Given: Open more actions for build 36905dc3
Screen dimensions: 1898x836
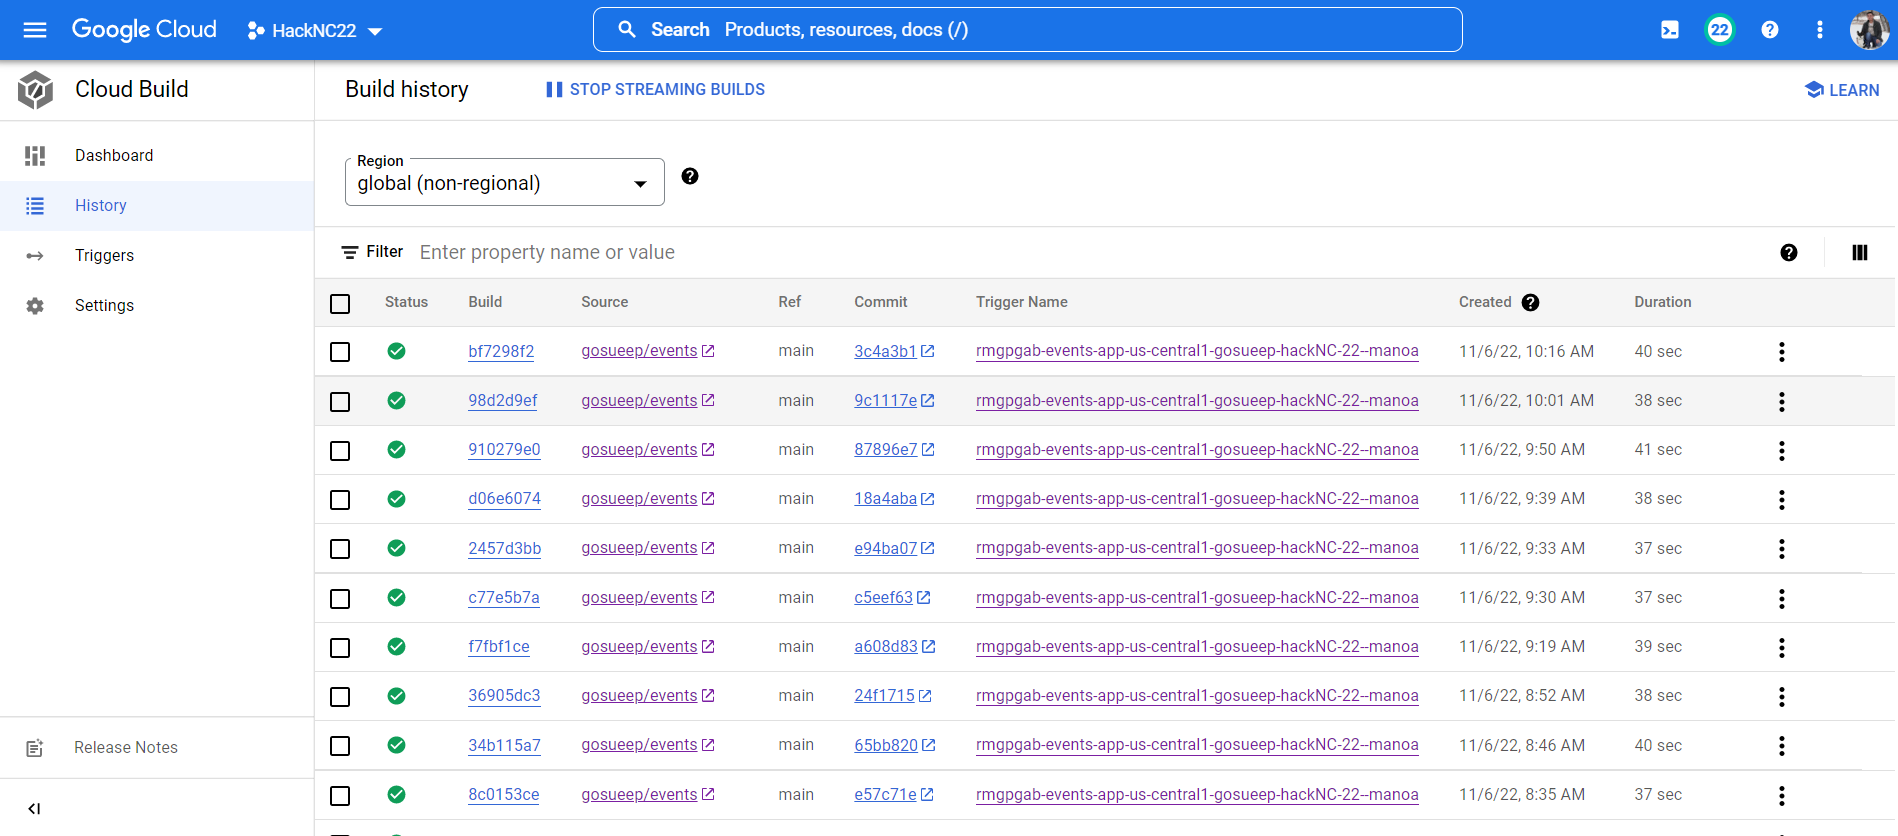Looking at the screenshot, I should pyautogui.click(x=1782, y=697).
